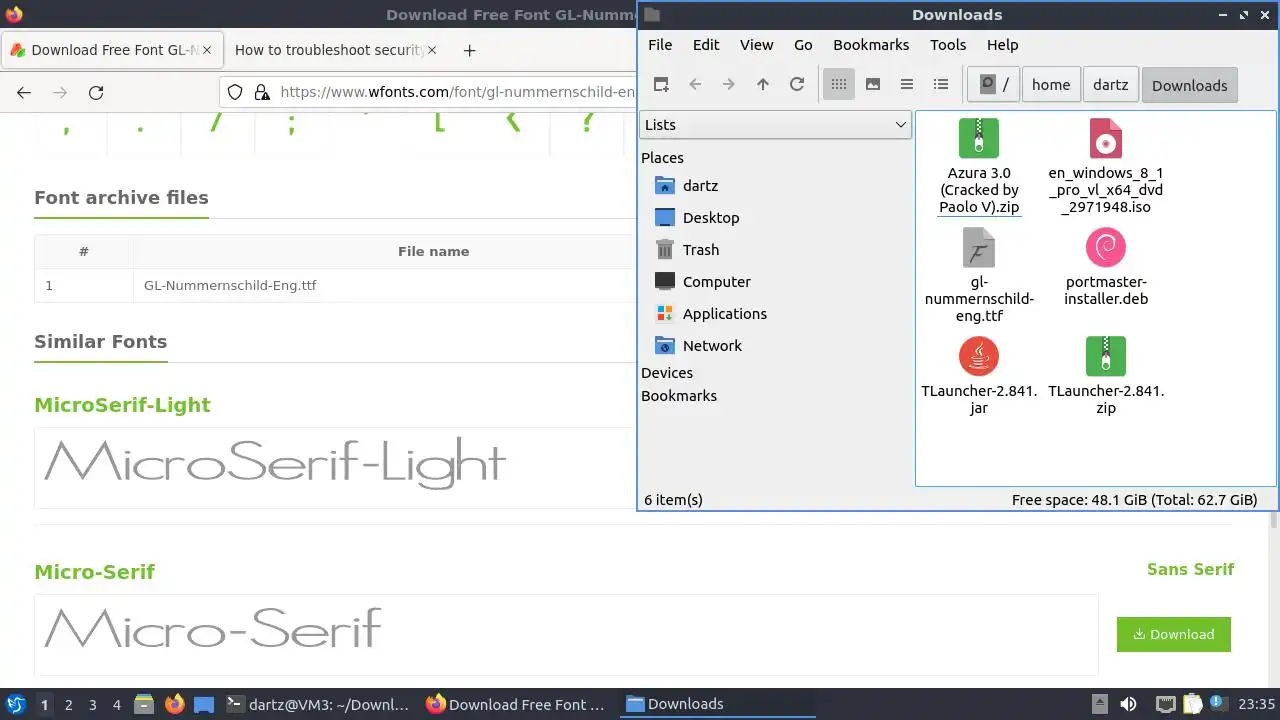Click the clipboard icon in system tray
The height and width of the screenshot is (720, 1280).
click(1192, 704)
